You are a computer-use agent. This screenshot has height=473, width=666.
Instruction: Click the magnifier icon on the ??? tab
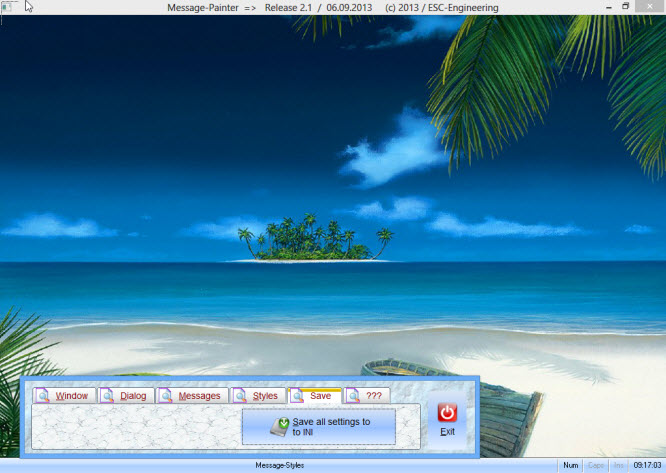(x=354, y=396)
